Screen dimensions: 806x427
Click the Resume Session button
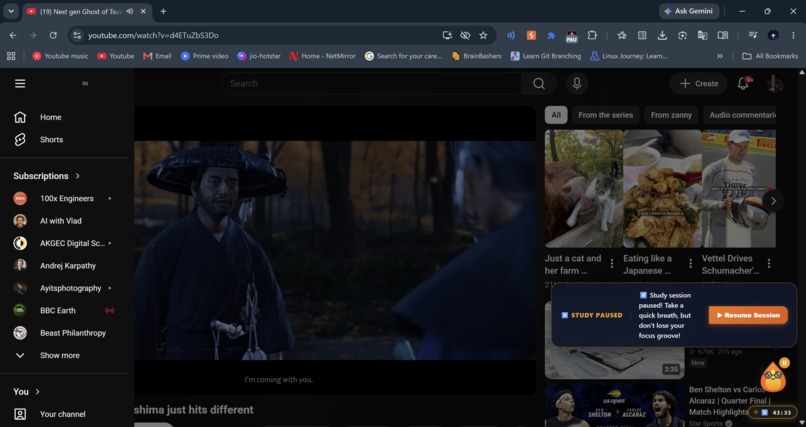[748, 315]
